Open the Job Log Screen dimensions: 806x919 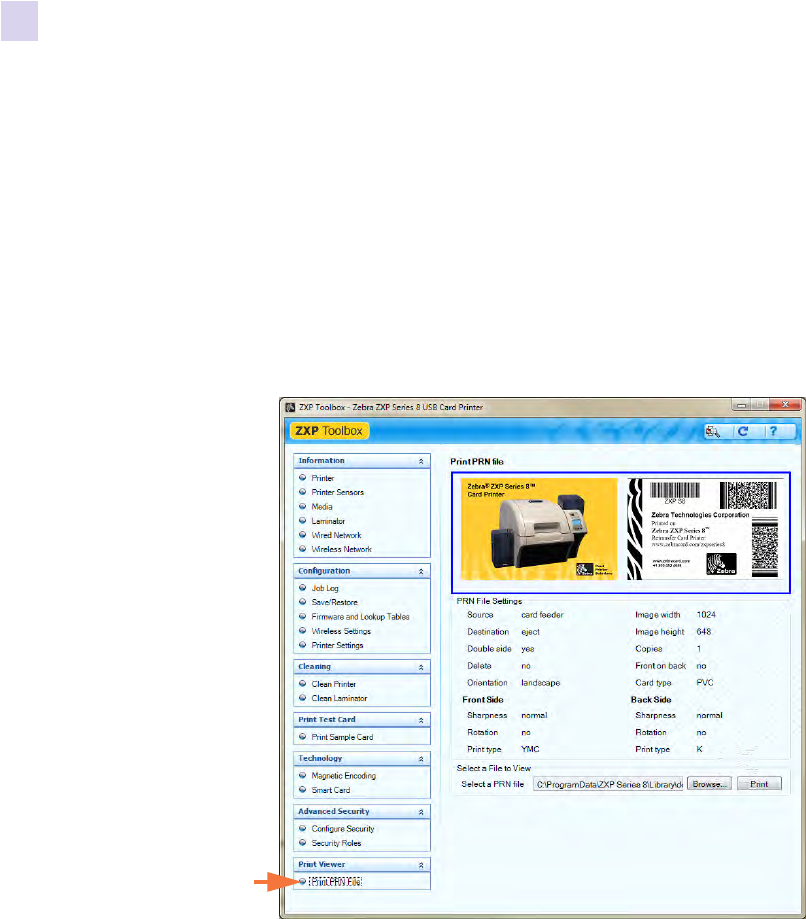(x=325, y=588)
